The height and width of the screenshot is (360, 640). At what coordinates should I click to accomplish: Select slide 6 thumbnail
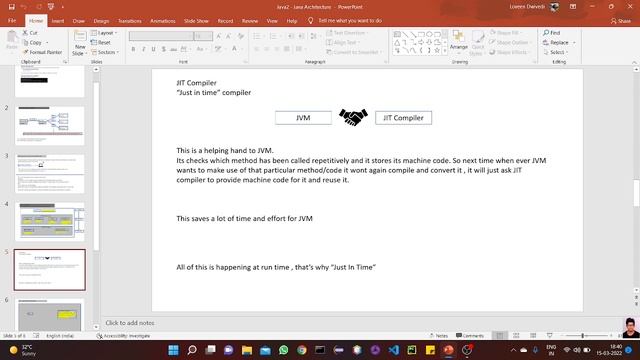click(x=50, y=315)
